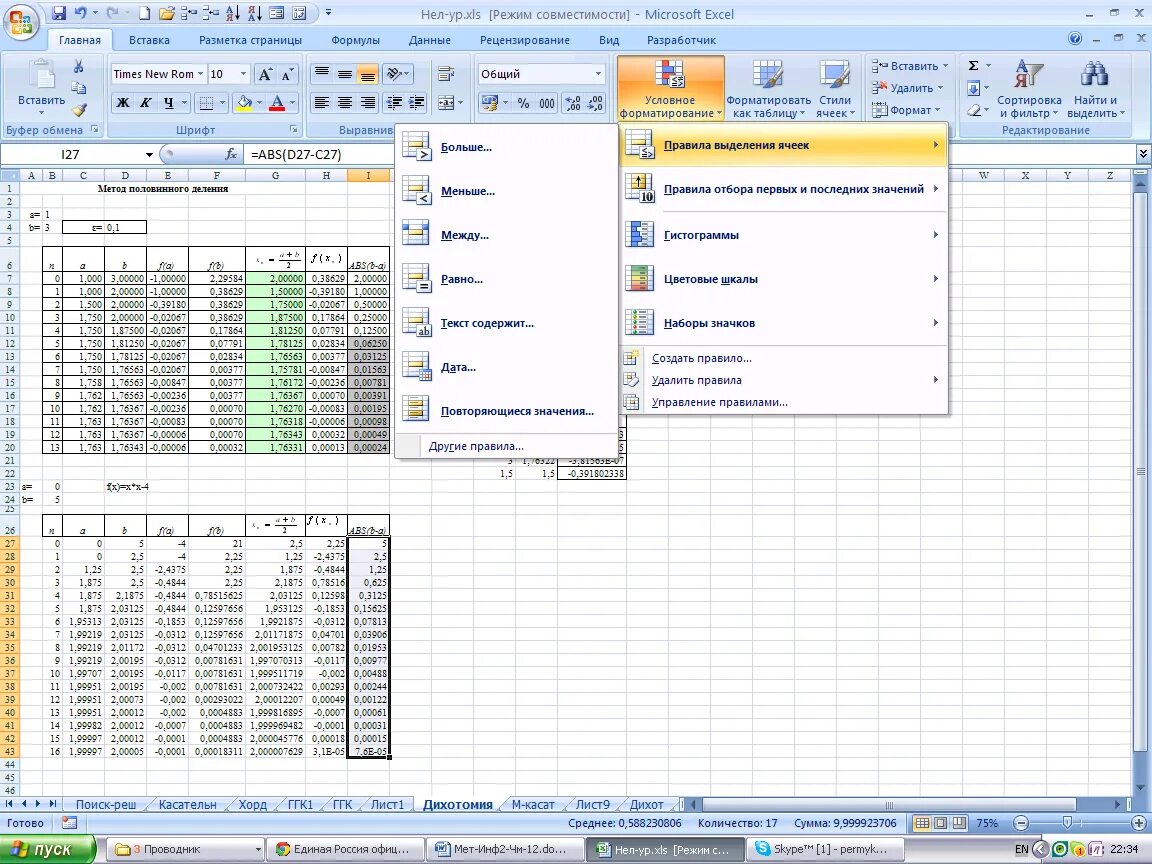
Task: Click Создать правило... entry
Action: click(783, 359)
